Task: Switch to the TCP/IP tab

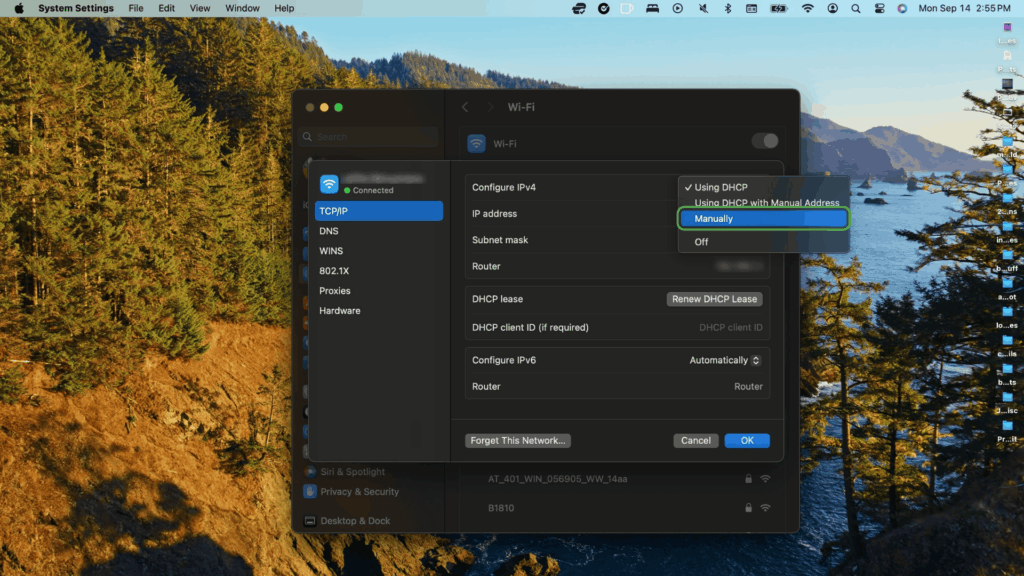Action: click(379, 211)
